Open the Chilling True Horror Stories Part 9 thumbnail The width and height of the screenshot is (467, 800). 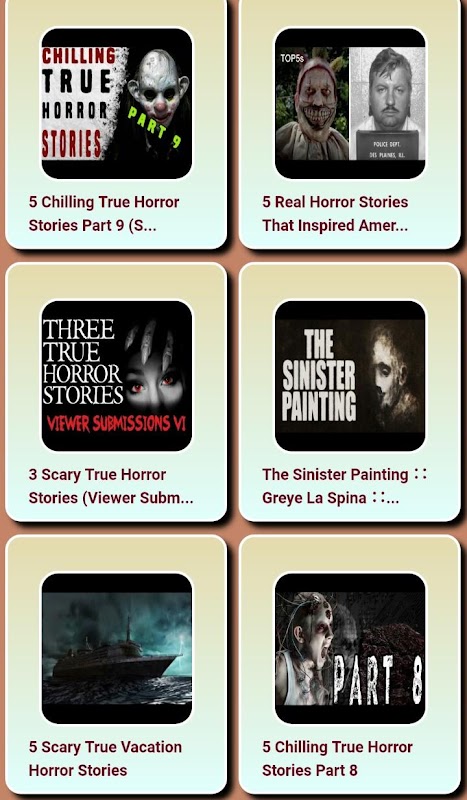pos(116,104)
